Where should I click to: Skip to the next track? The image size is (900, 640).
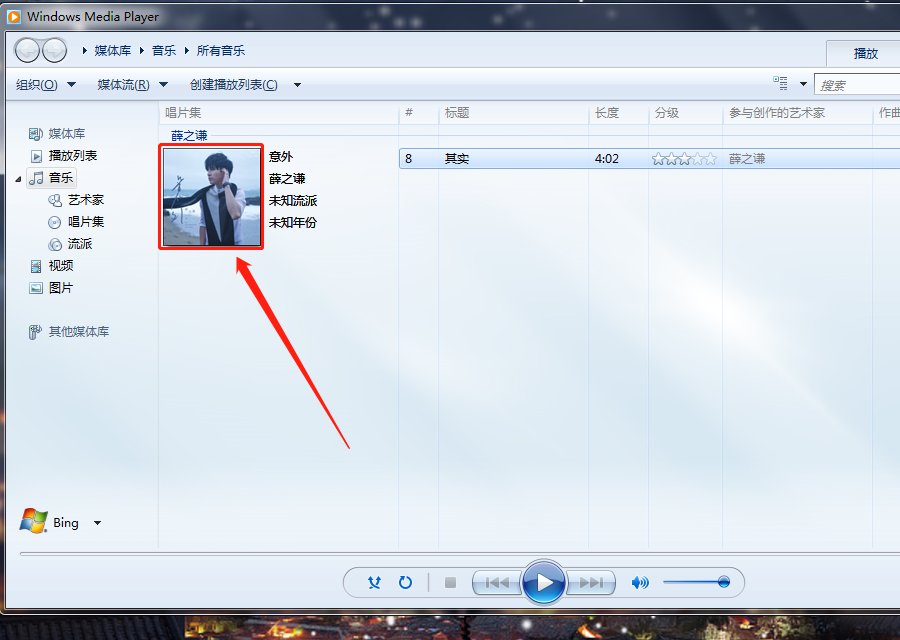[589, 582]
